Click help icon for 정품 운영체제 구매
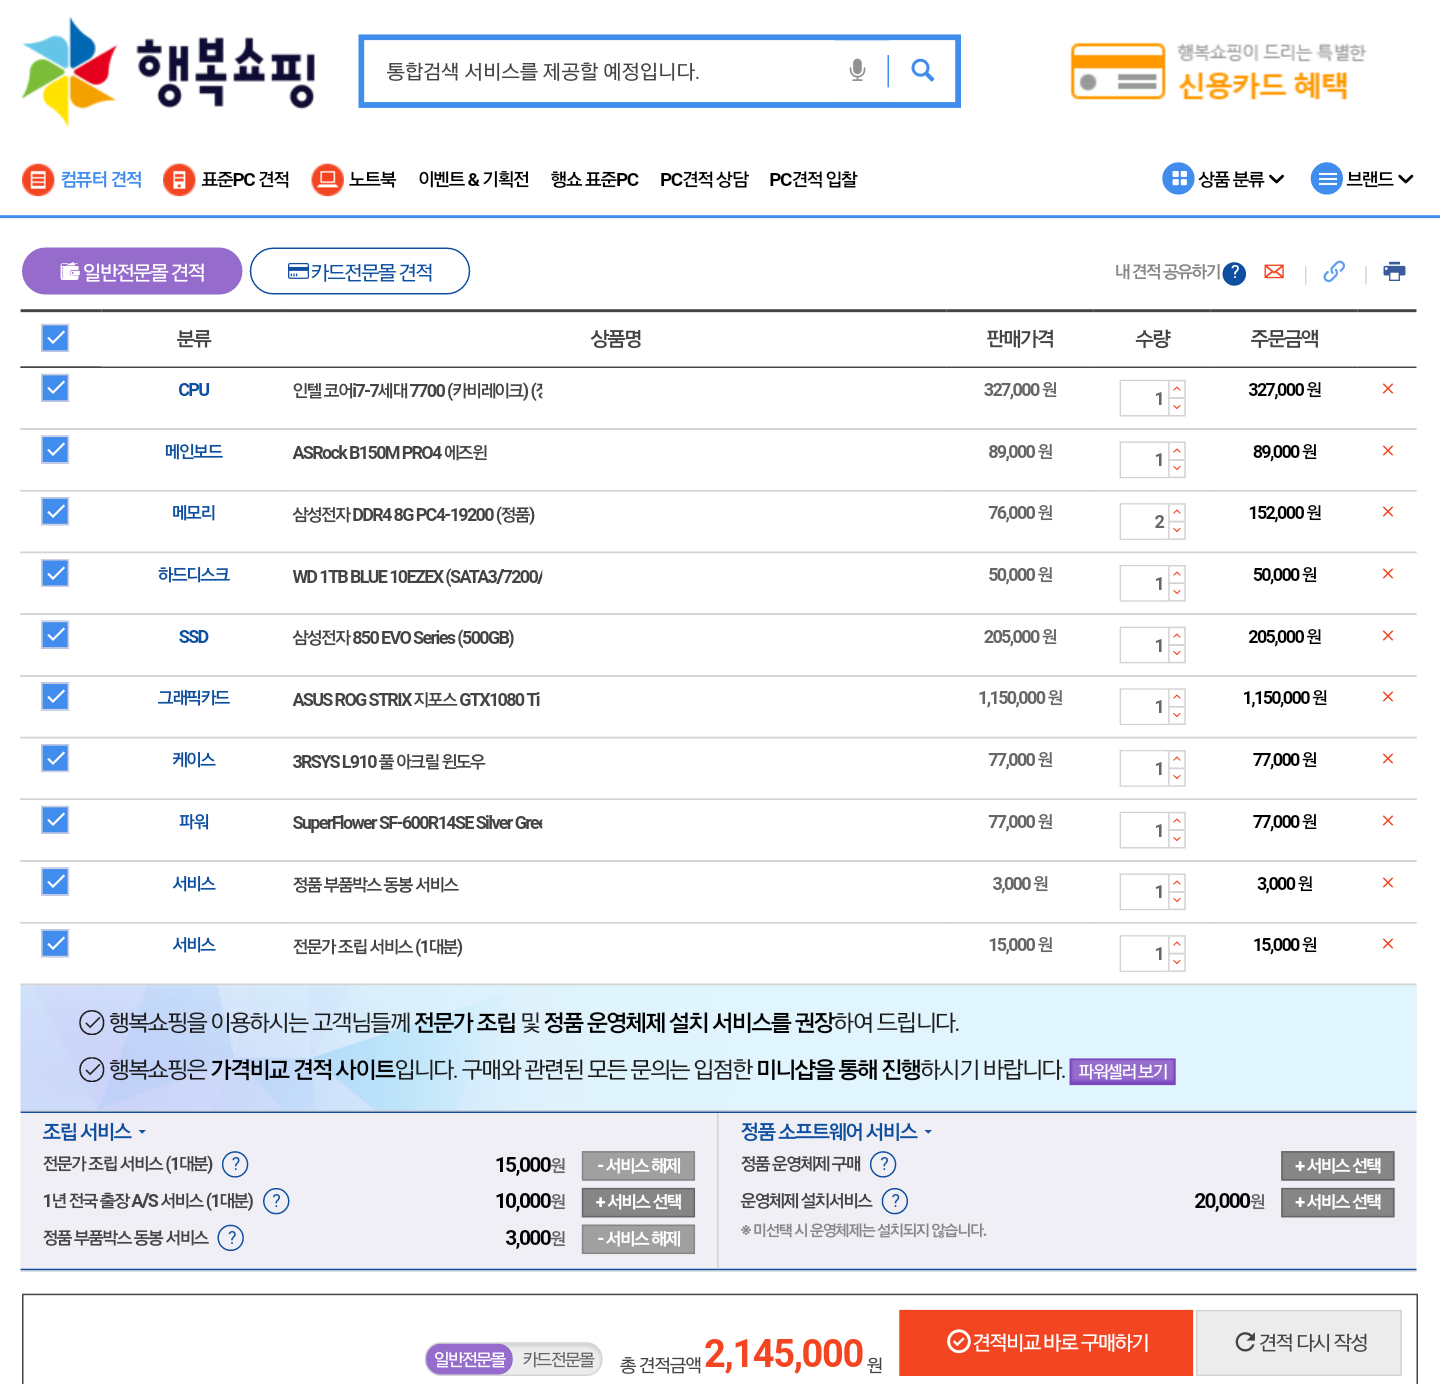This screenshot has width=1440, height=1384. [883, 1164]
